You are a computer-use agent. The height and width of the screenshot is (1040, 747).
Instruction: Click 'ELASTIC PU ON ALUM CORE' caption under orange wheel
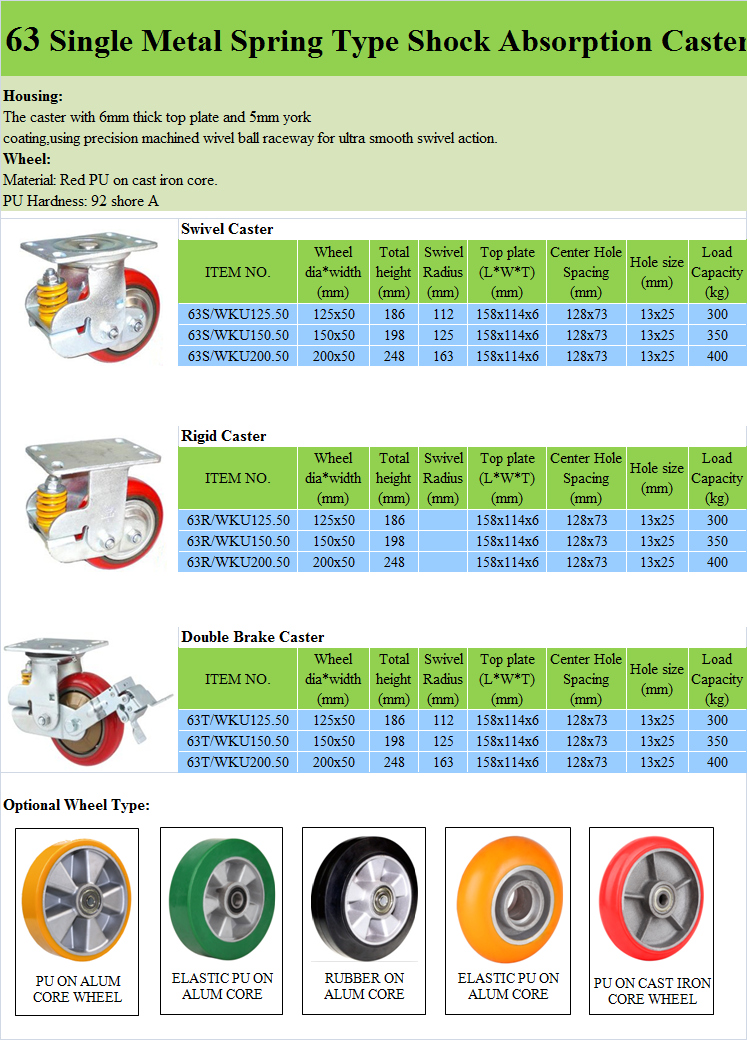(508, 986)
